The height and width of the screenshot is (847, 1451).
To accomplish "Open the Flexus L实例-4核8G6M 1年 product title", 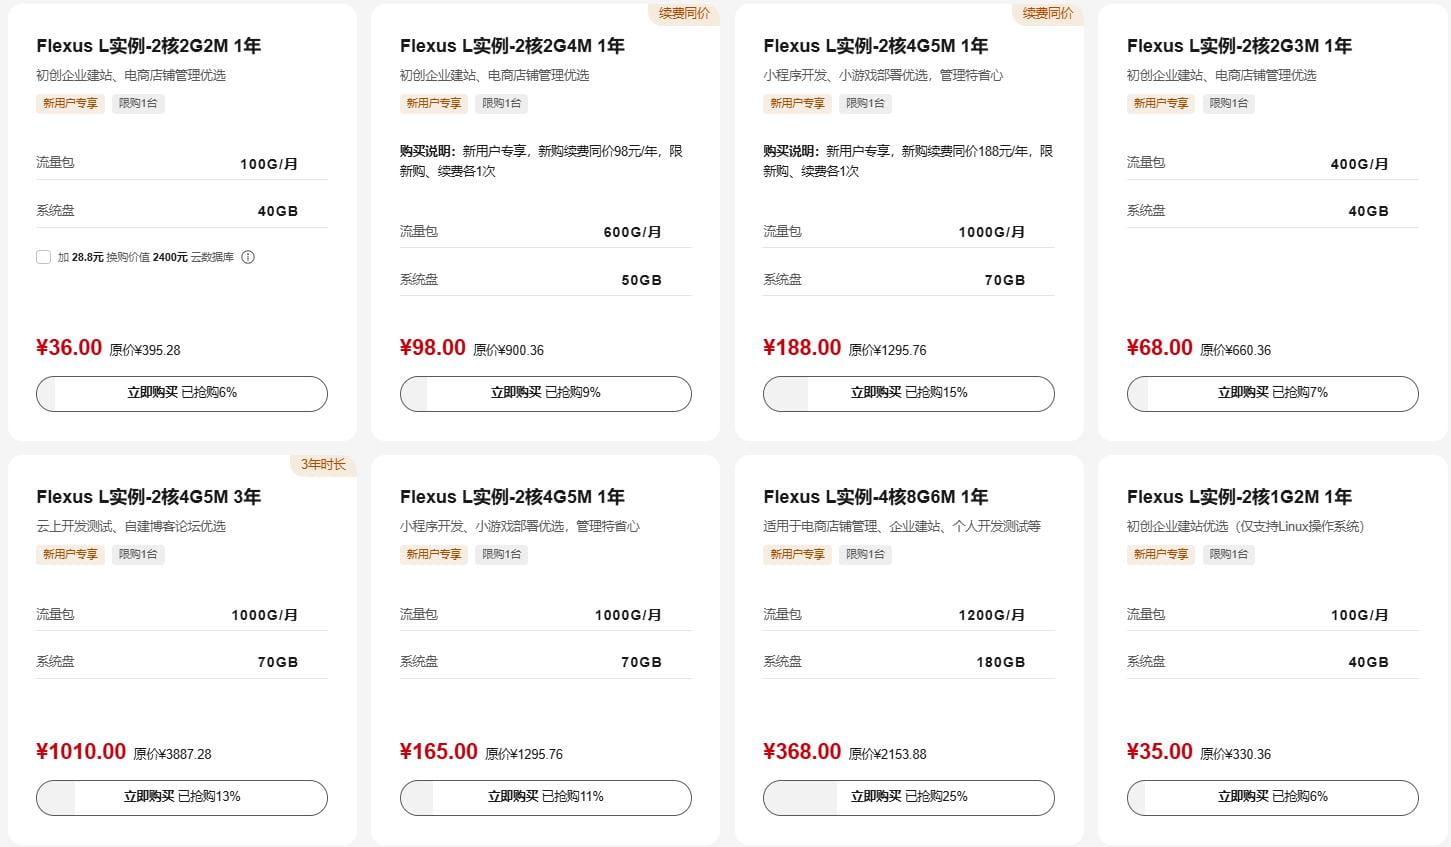I will [x=873, y=496].
